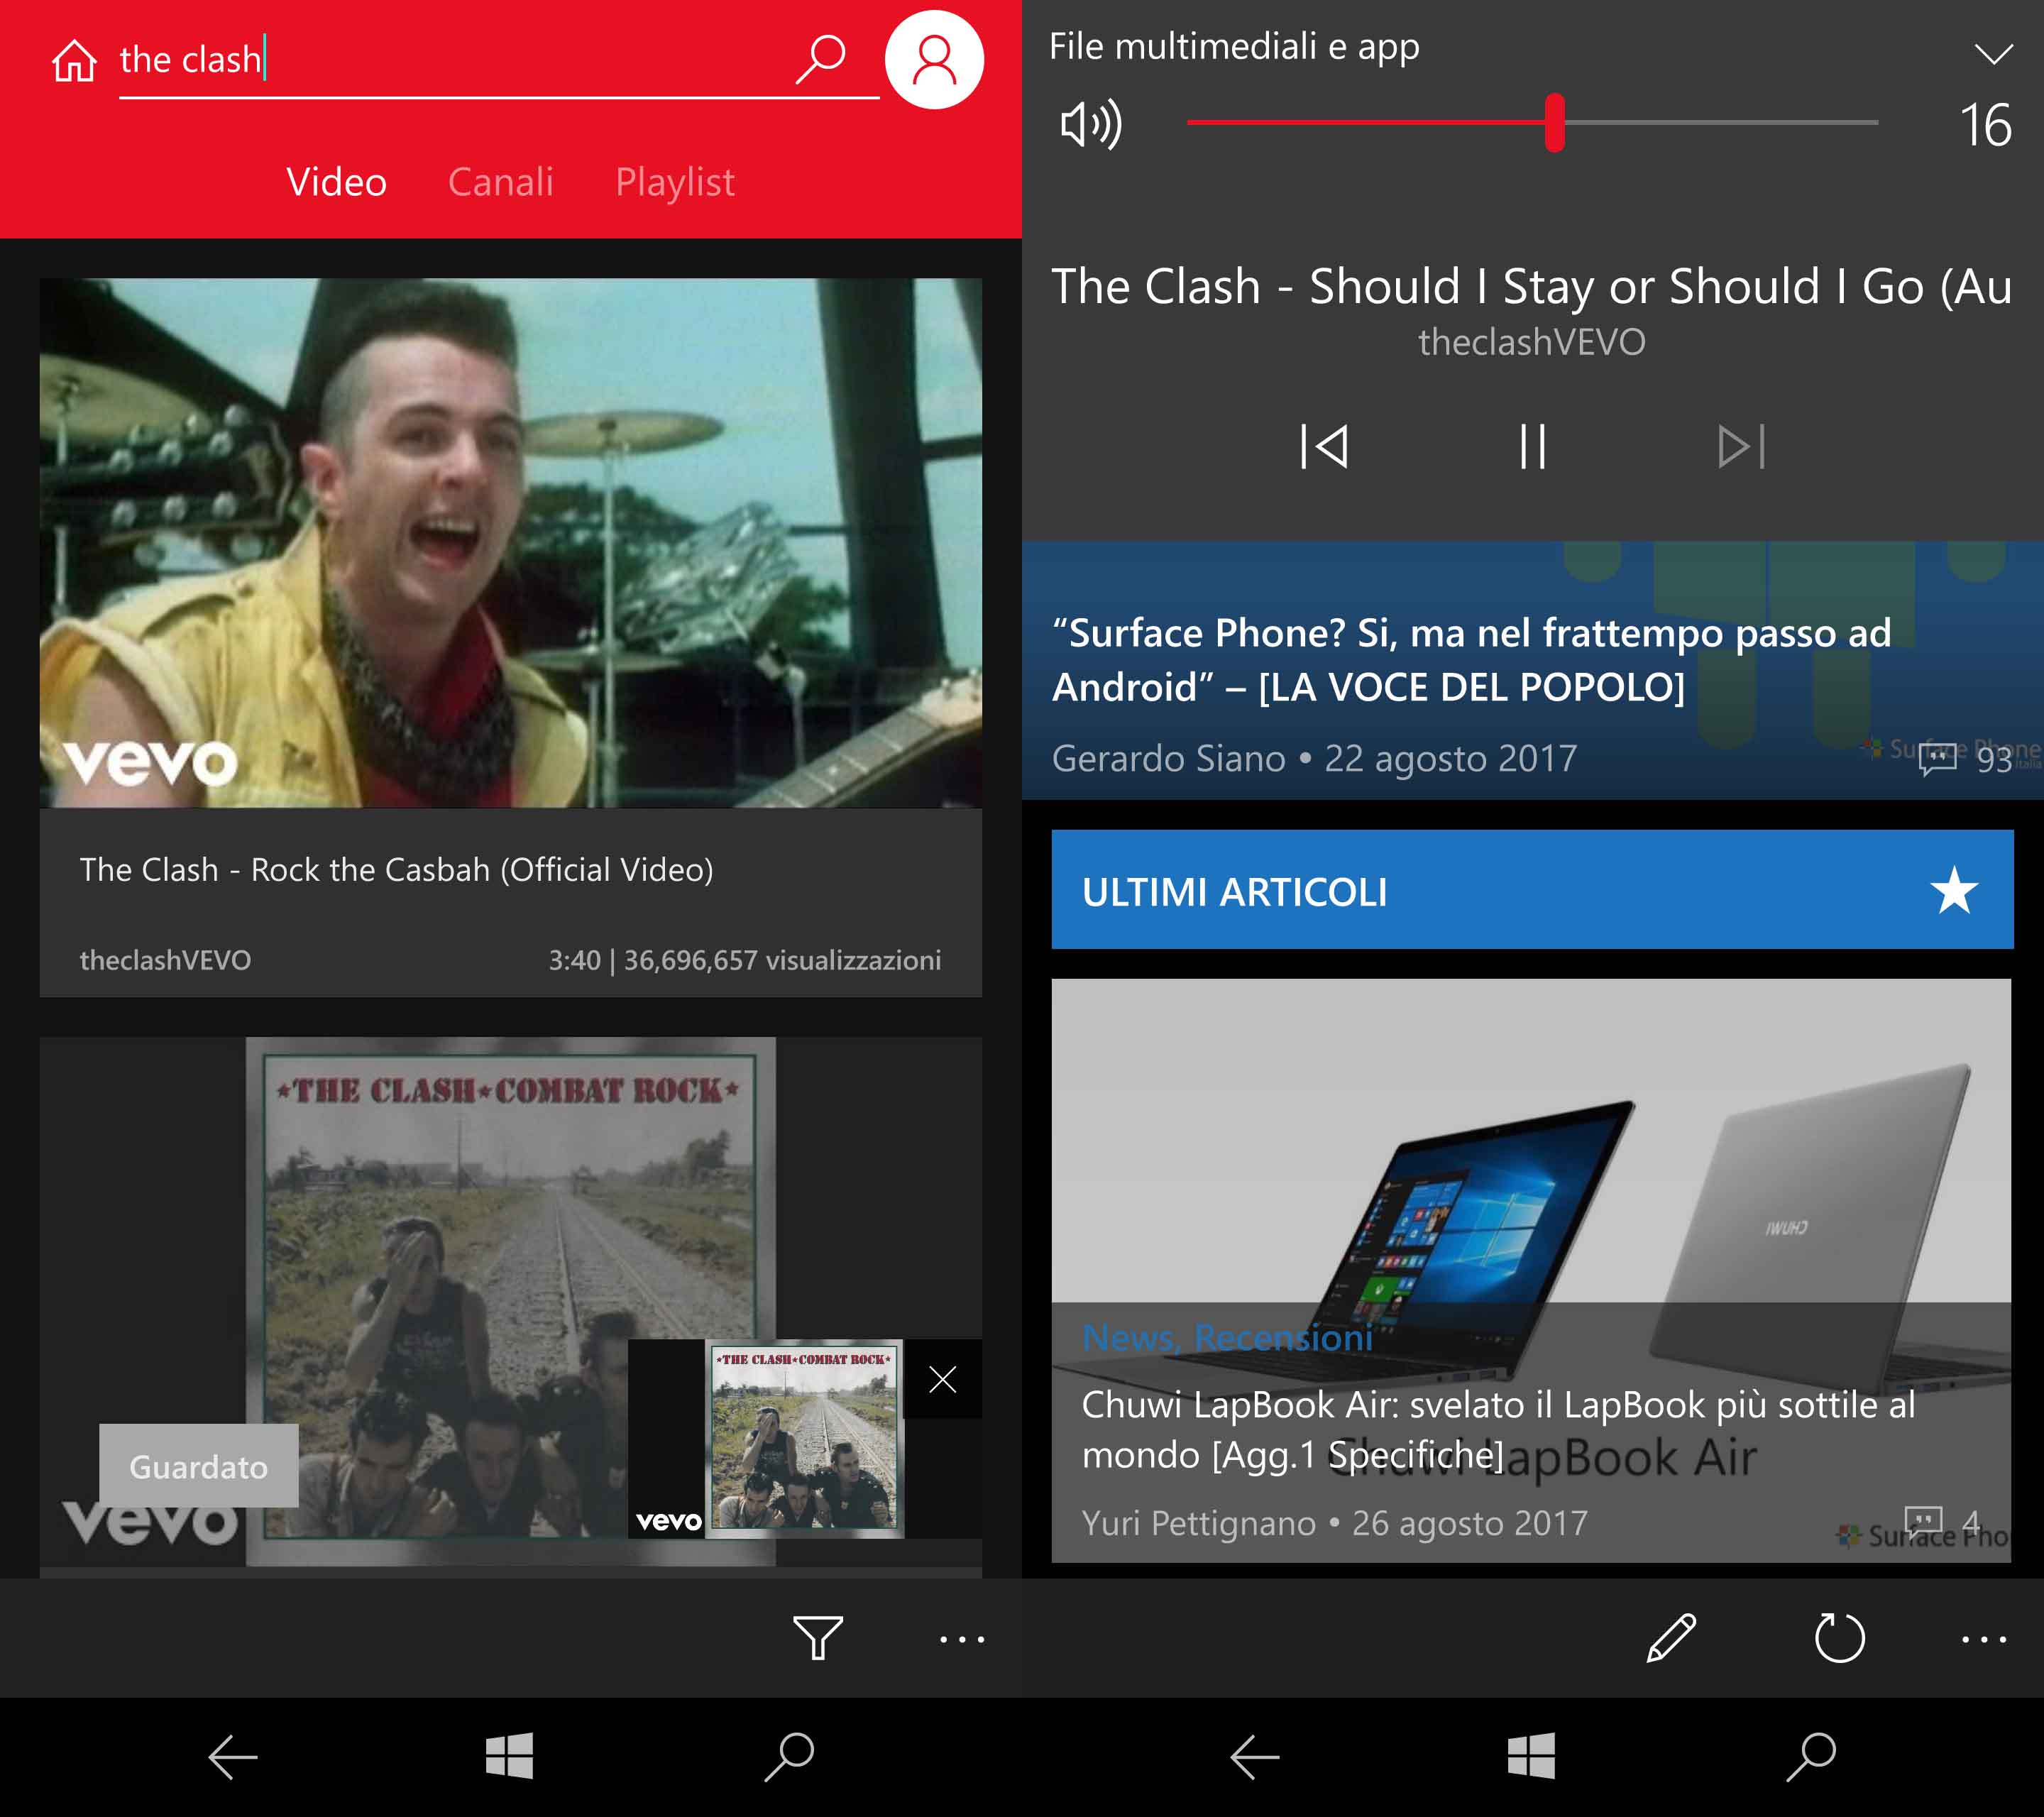Screen dimensions: 2044x1817
Task: Click 'Yuri Pettignano • 26 agosto 2017' byline
Action: click(1334, 1523)
